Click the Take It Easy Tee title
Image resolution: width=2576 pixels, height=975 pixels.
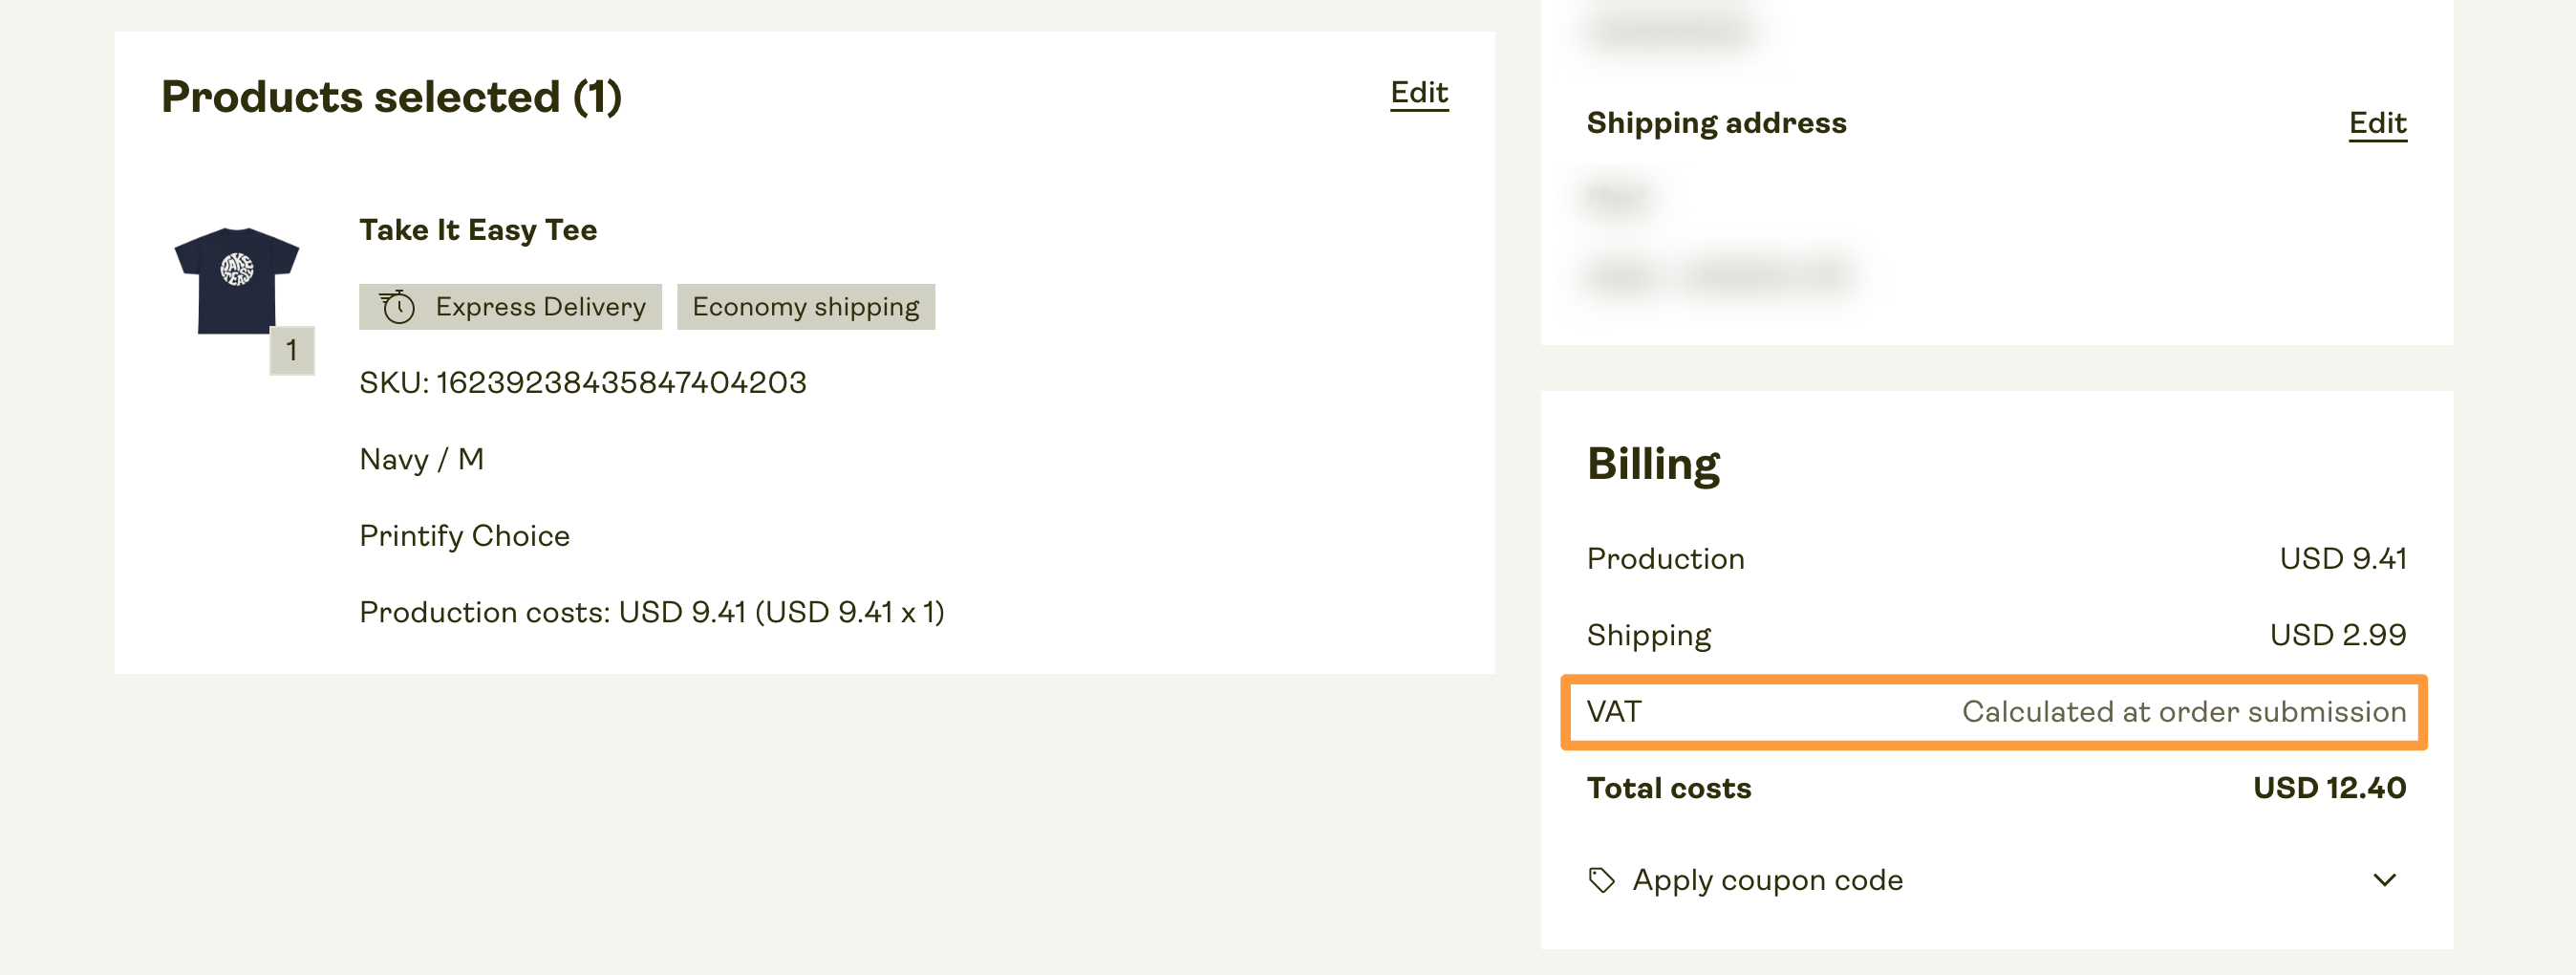click(478, 230)
